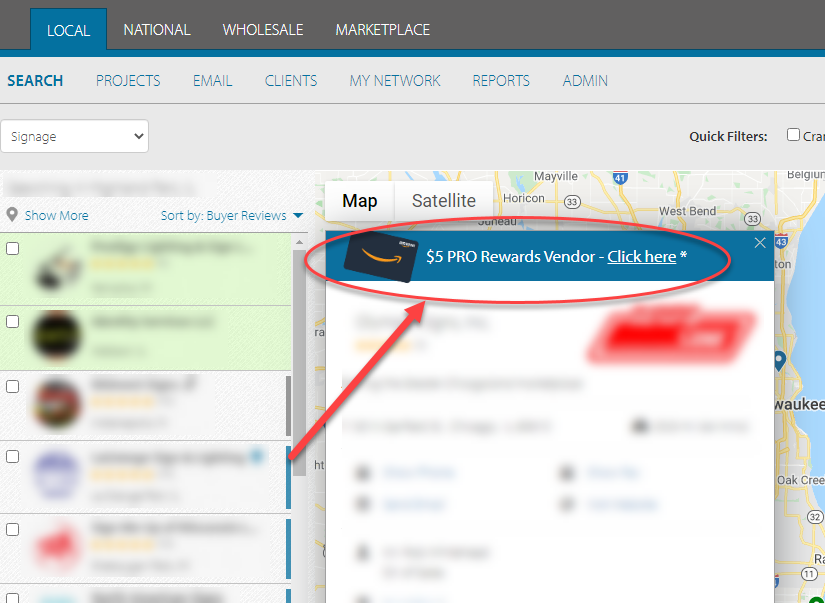Click the Horicon label on the map
The height and width of the screenshot is (603, 825).
point(524,198)
